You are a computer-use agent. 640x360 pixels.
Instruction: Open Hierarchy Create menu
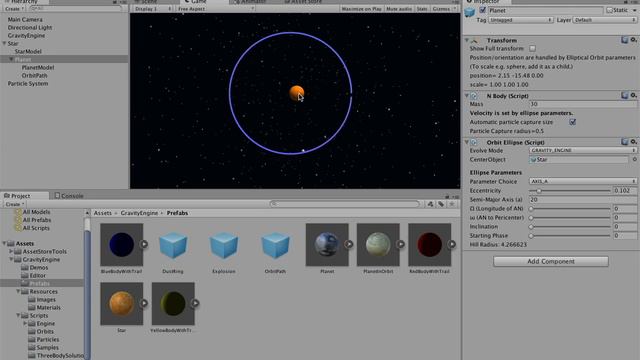15,9
